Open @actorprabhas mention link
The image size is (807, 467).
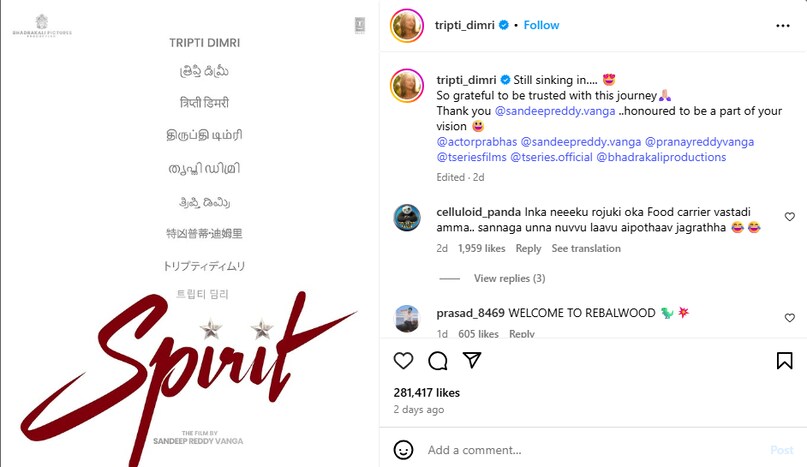point(477,142)
